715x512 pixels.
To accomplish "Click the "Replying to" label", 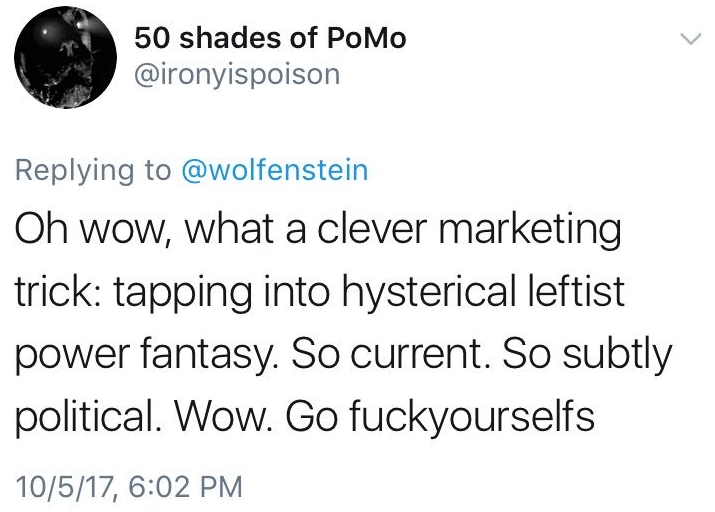I will tap(95, 170).
